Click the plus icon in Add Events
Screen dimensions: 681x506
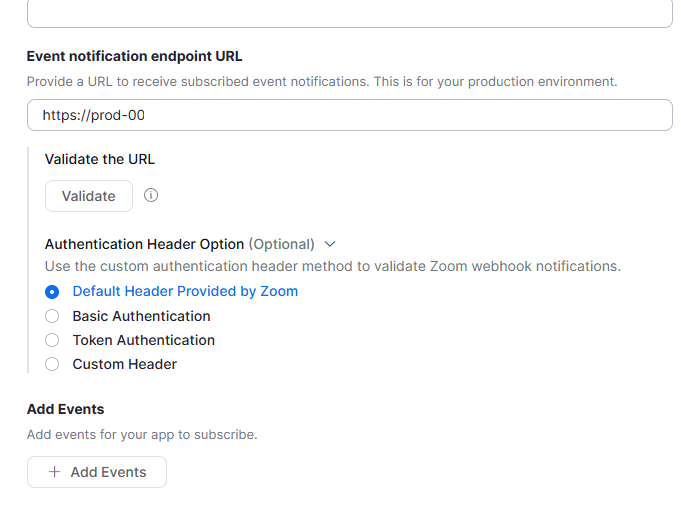coord(54,472)
